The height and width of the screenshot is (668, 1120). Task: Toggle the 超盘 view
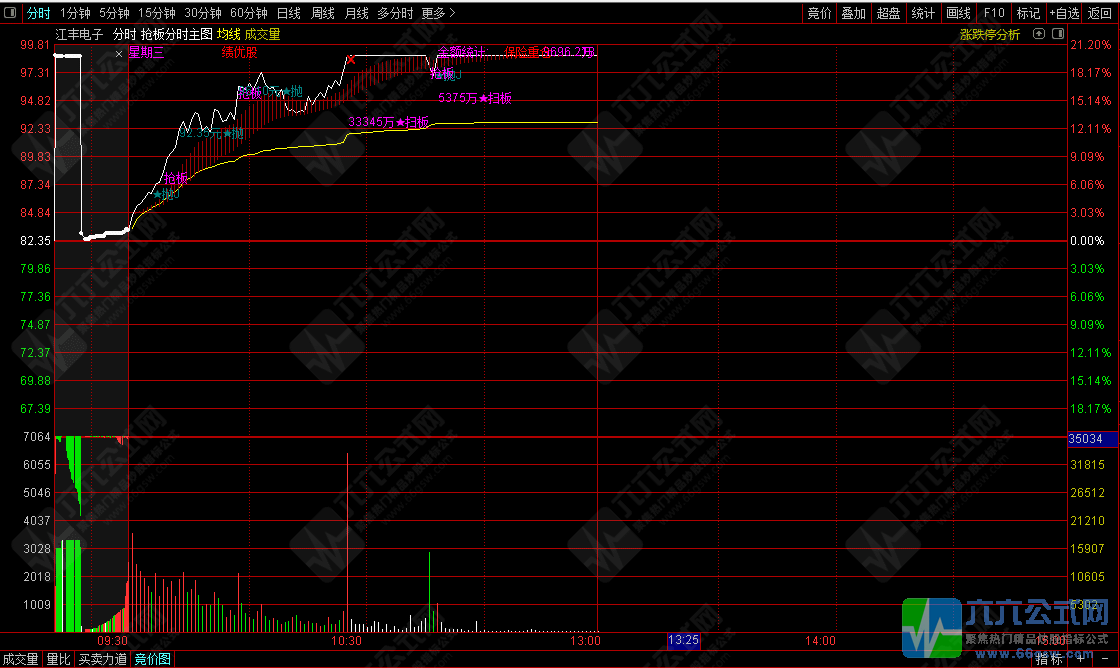[x=888, y=13]
